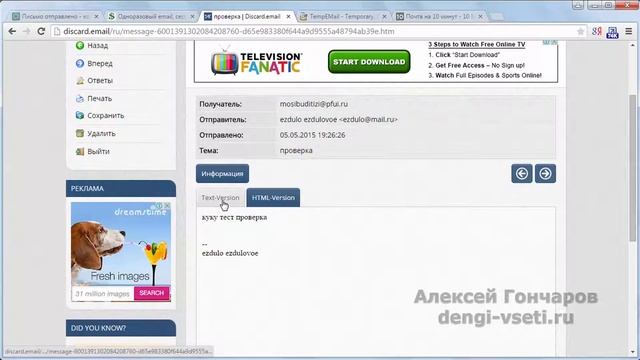Close the 'Одноразовый email' tab

[x=192, y=16]
